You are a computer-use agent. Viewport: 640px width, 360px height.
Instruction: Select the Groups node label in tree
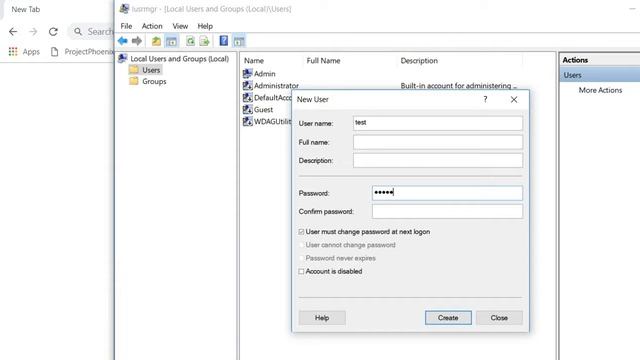tap(154, 81)
